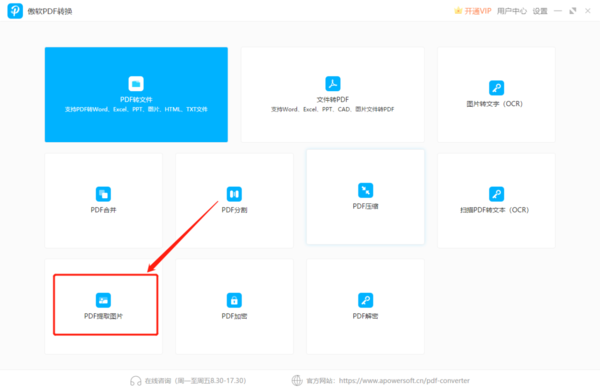
Task: Click the app logo in title bar
Action: (x=15, y=11)
